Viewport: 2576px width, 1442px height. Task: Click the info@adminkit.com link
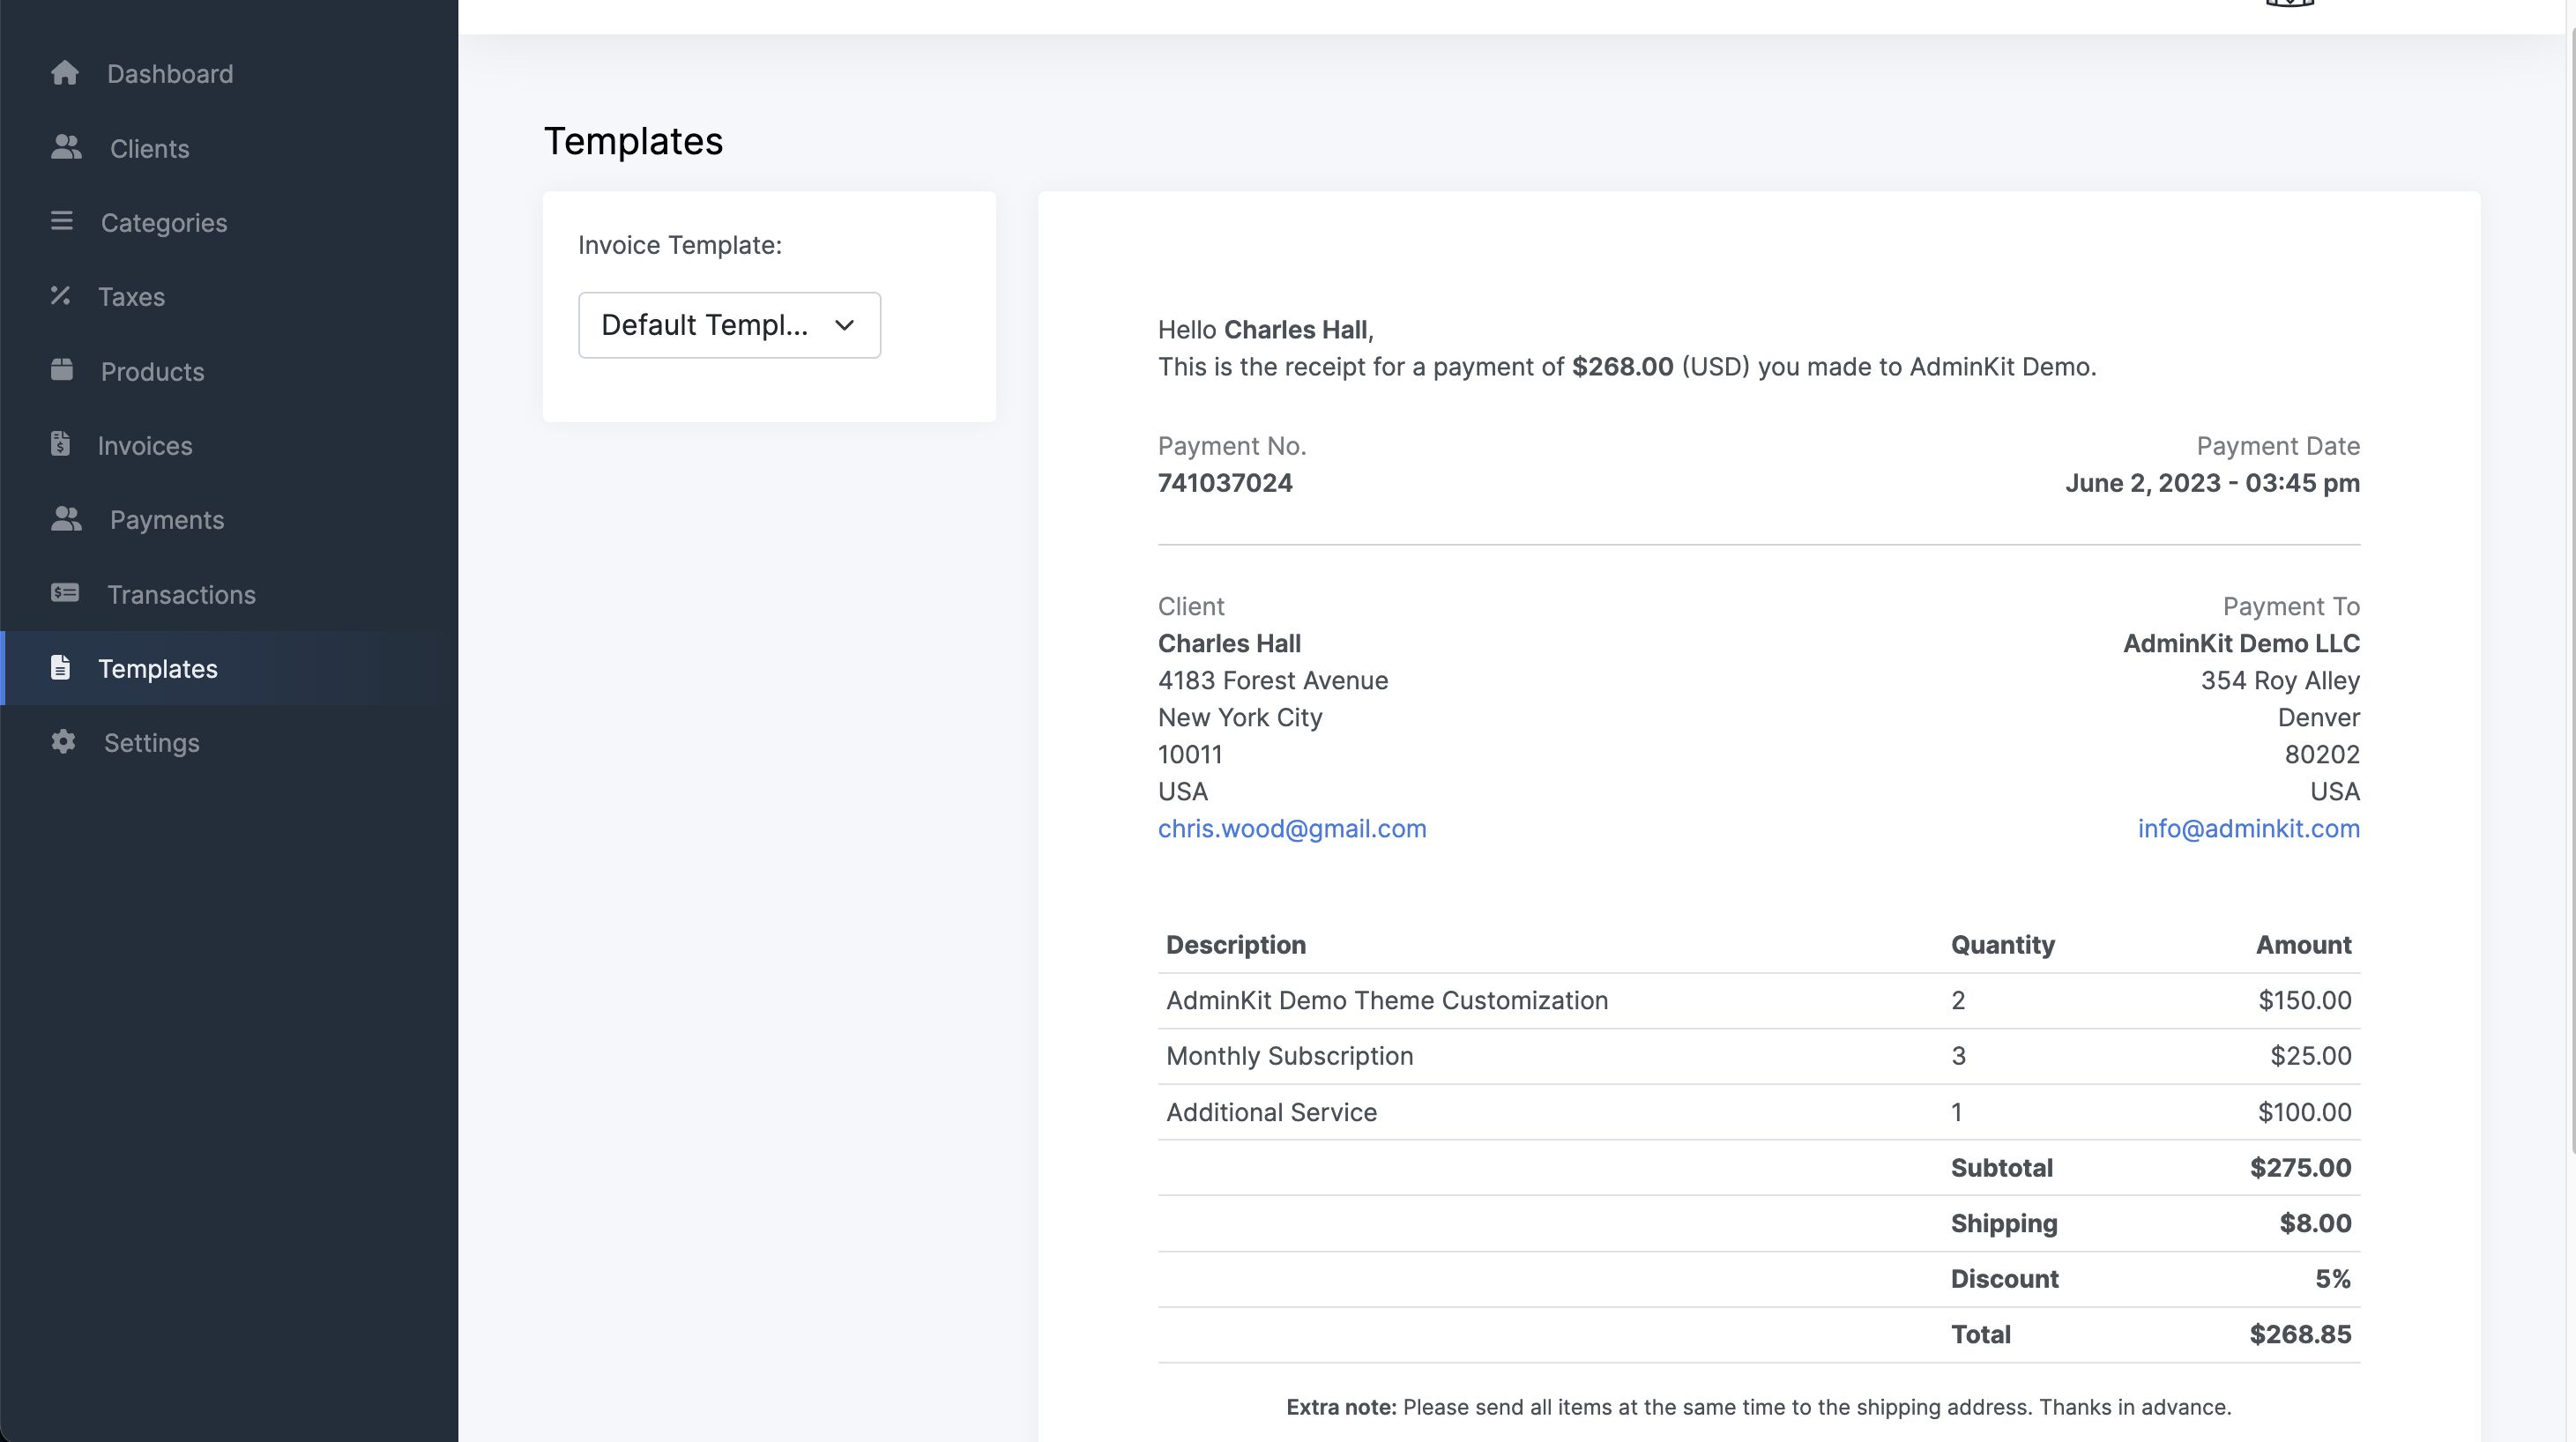pos(2248,829)
